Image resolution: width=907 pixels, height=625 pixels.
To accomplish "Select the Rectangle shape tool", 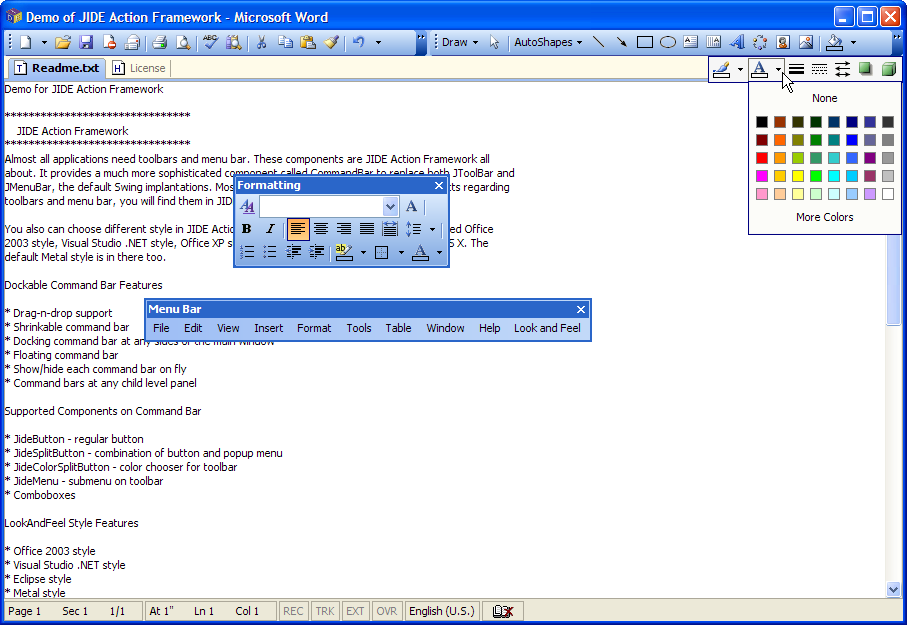I will click(644, 42).
